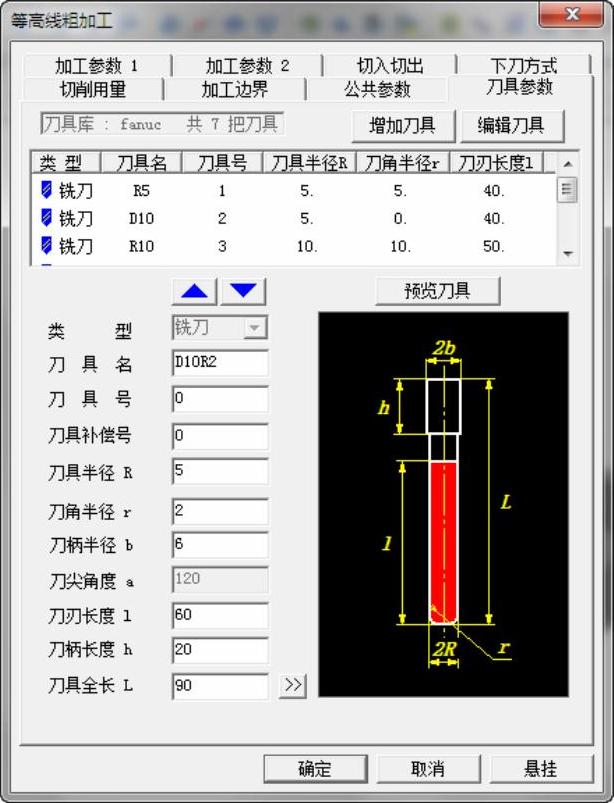Confirm with the 确定 button
Viewport: 614px width, 803px height.
[315, 768]
